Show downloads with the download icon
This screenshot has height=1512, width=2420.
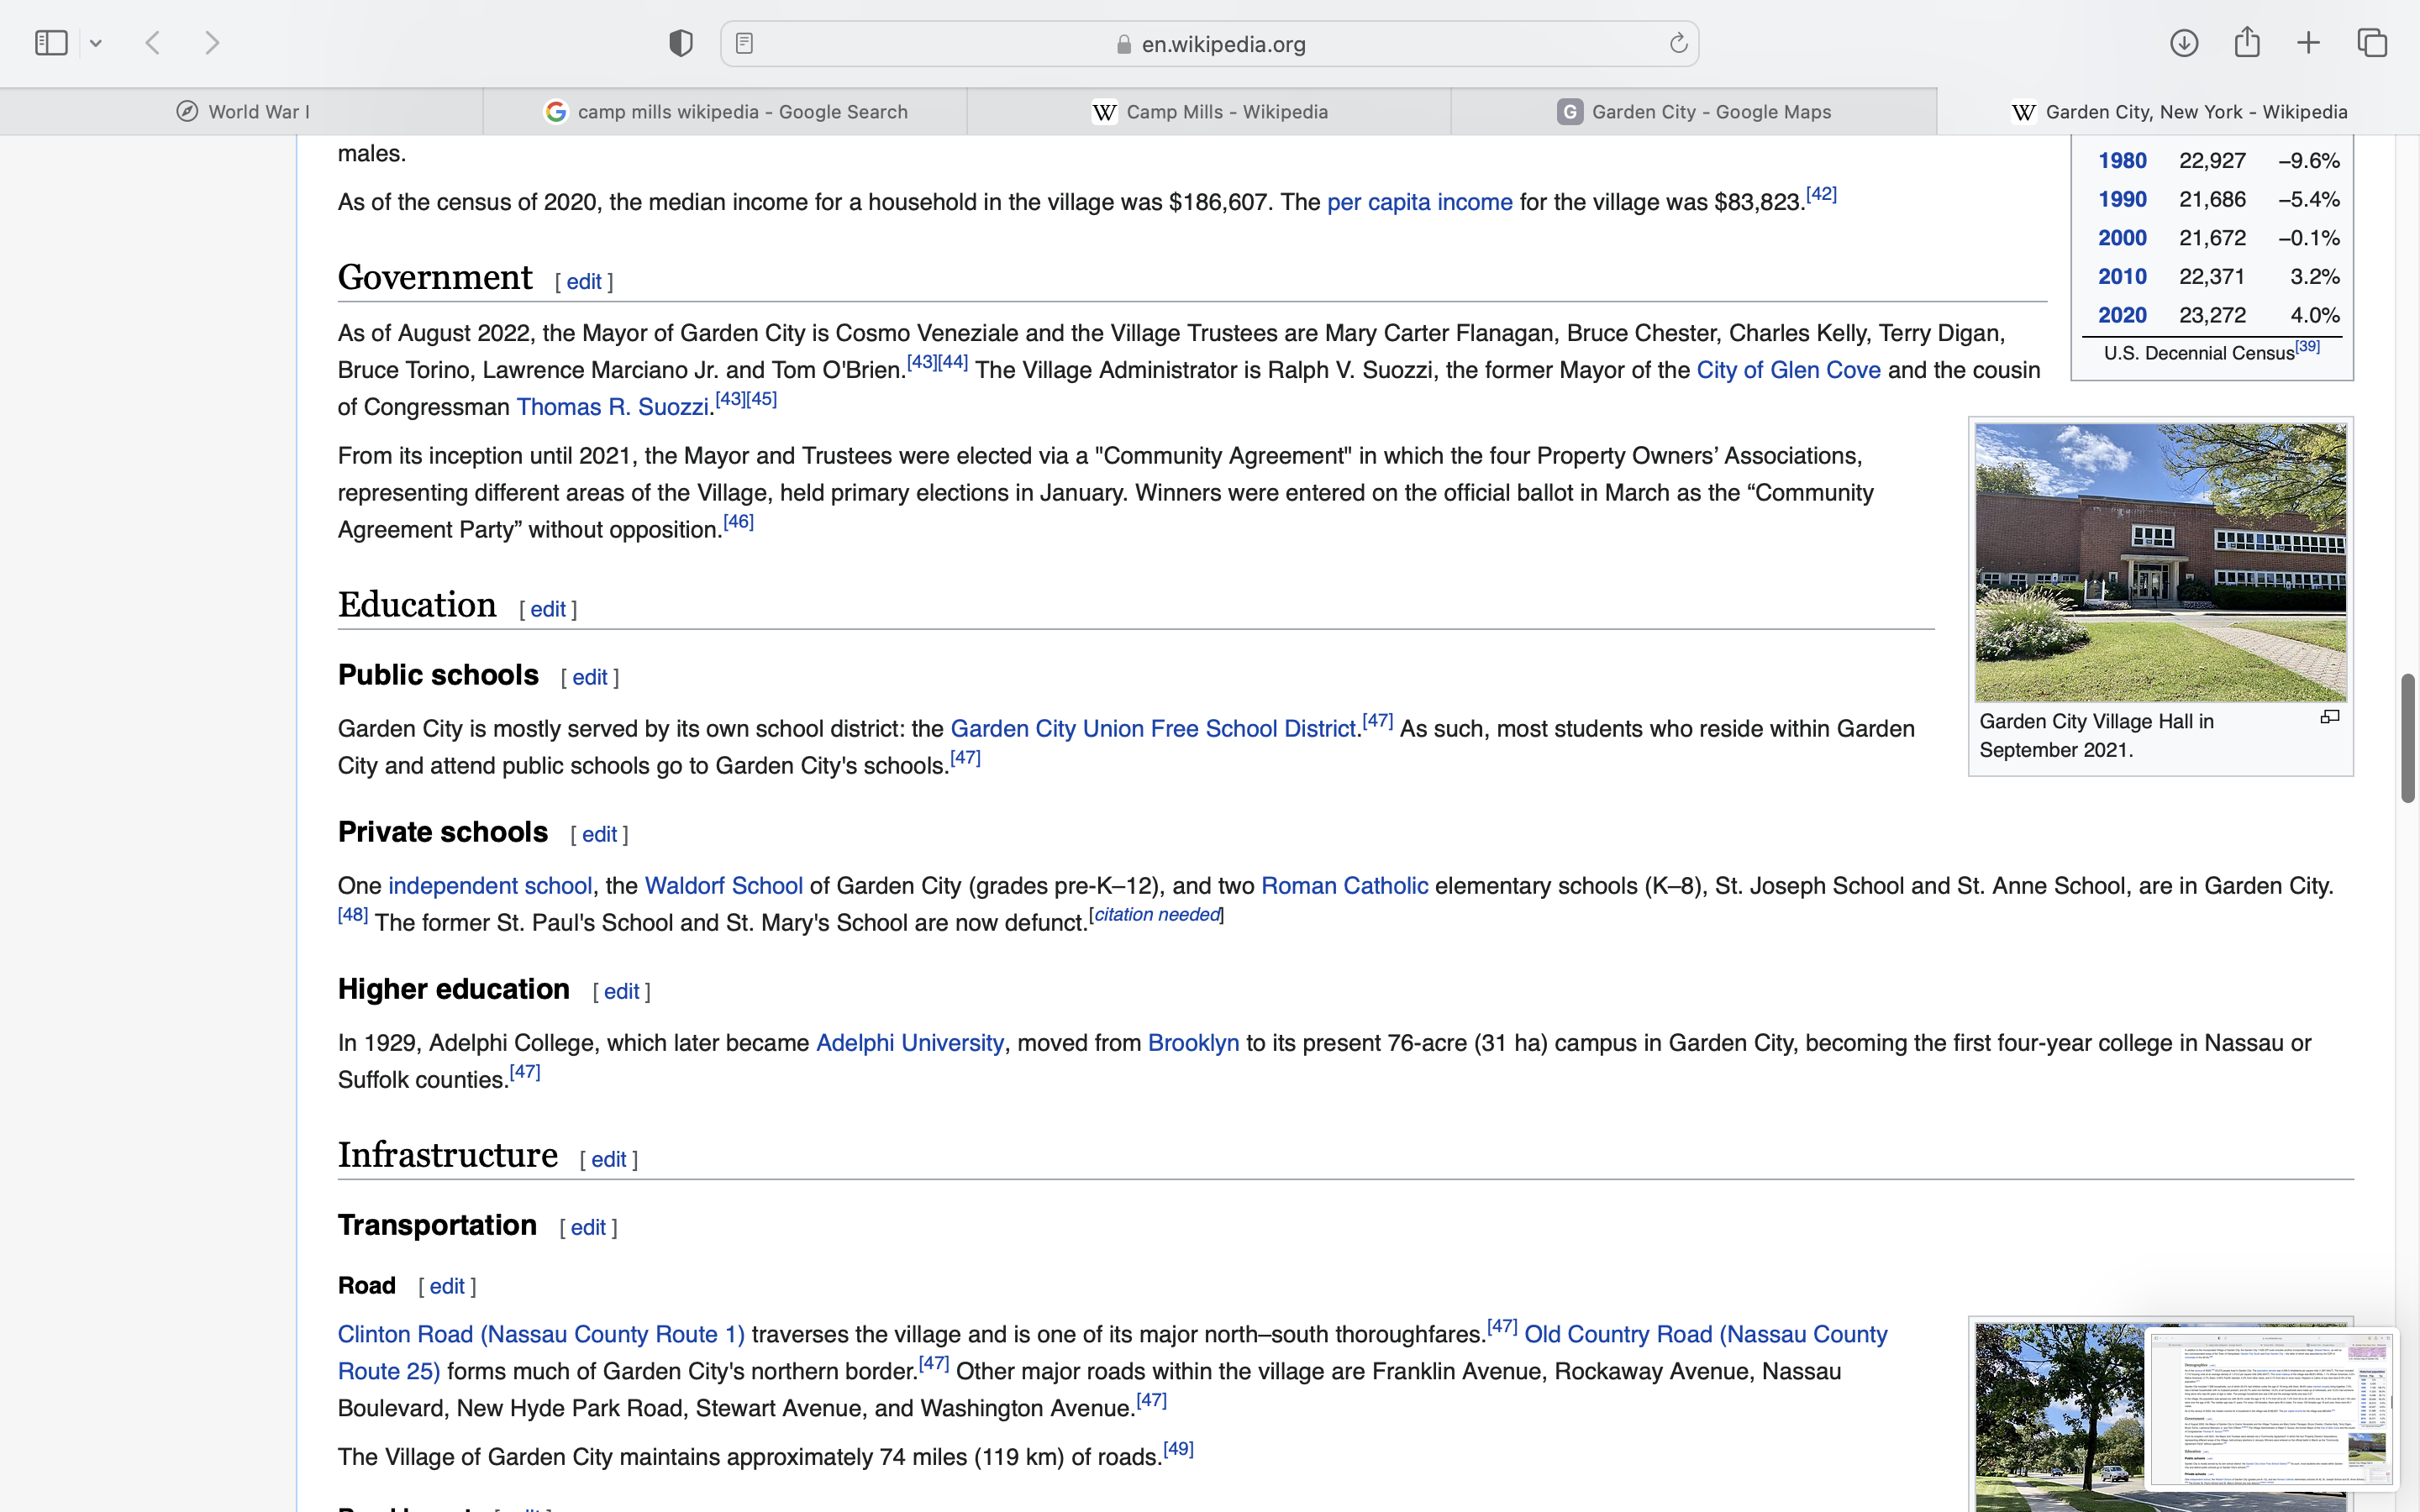pyautogui.click(x=2184, y=43)
